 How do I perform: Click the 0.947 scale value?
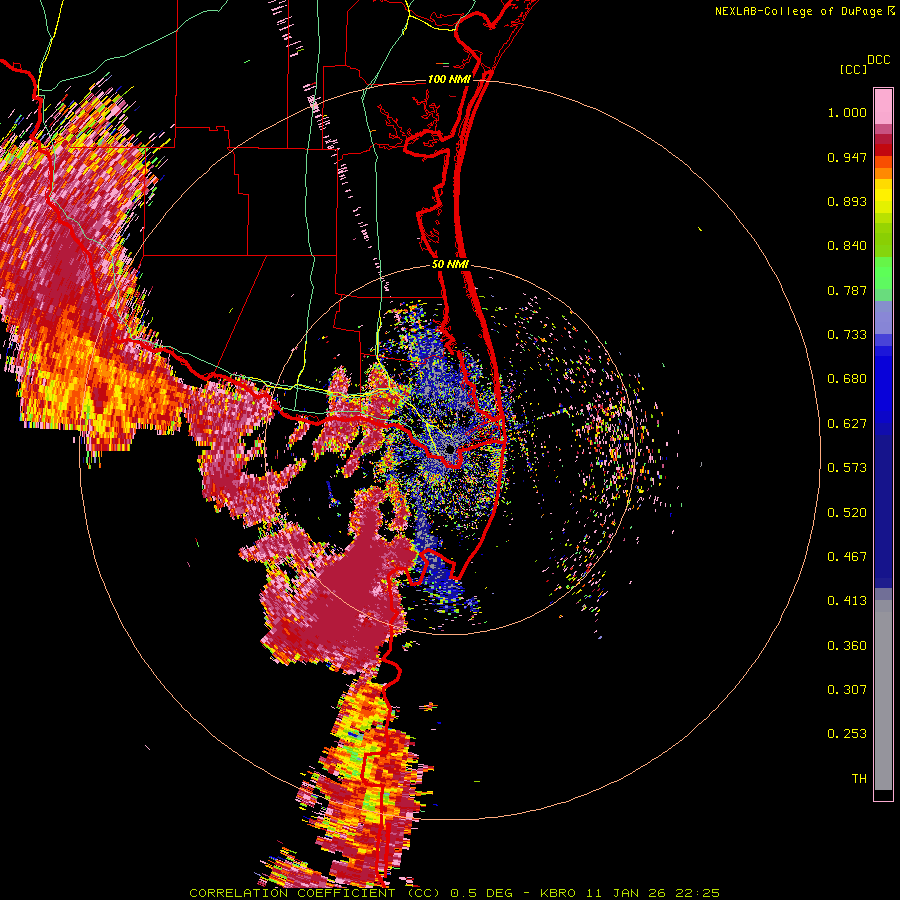tap(847, 157)
